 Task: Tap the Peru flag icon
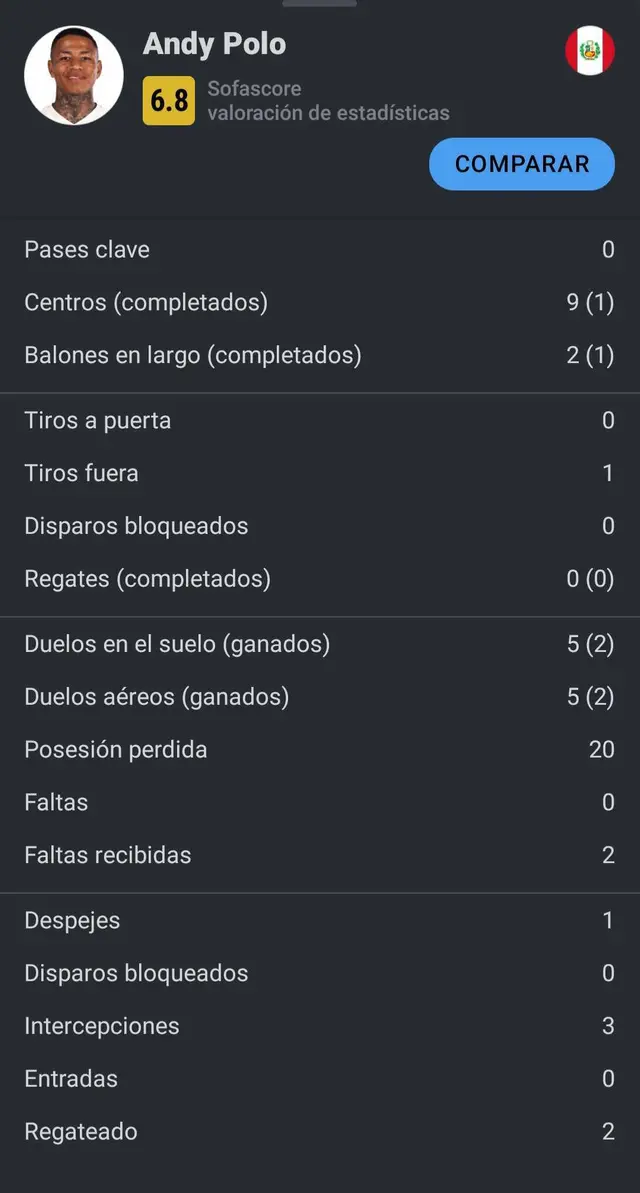pyautogui.click(x=590, y=50)
